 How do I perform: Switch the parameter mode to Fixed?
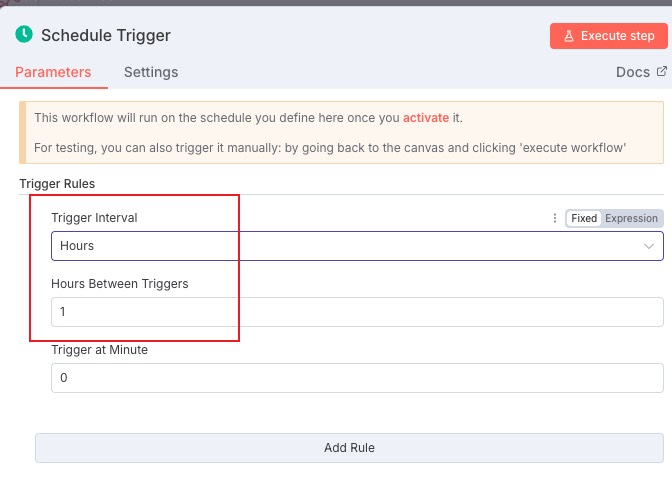pos(584,218)
